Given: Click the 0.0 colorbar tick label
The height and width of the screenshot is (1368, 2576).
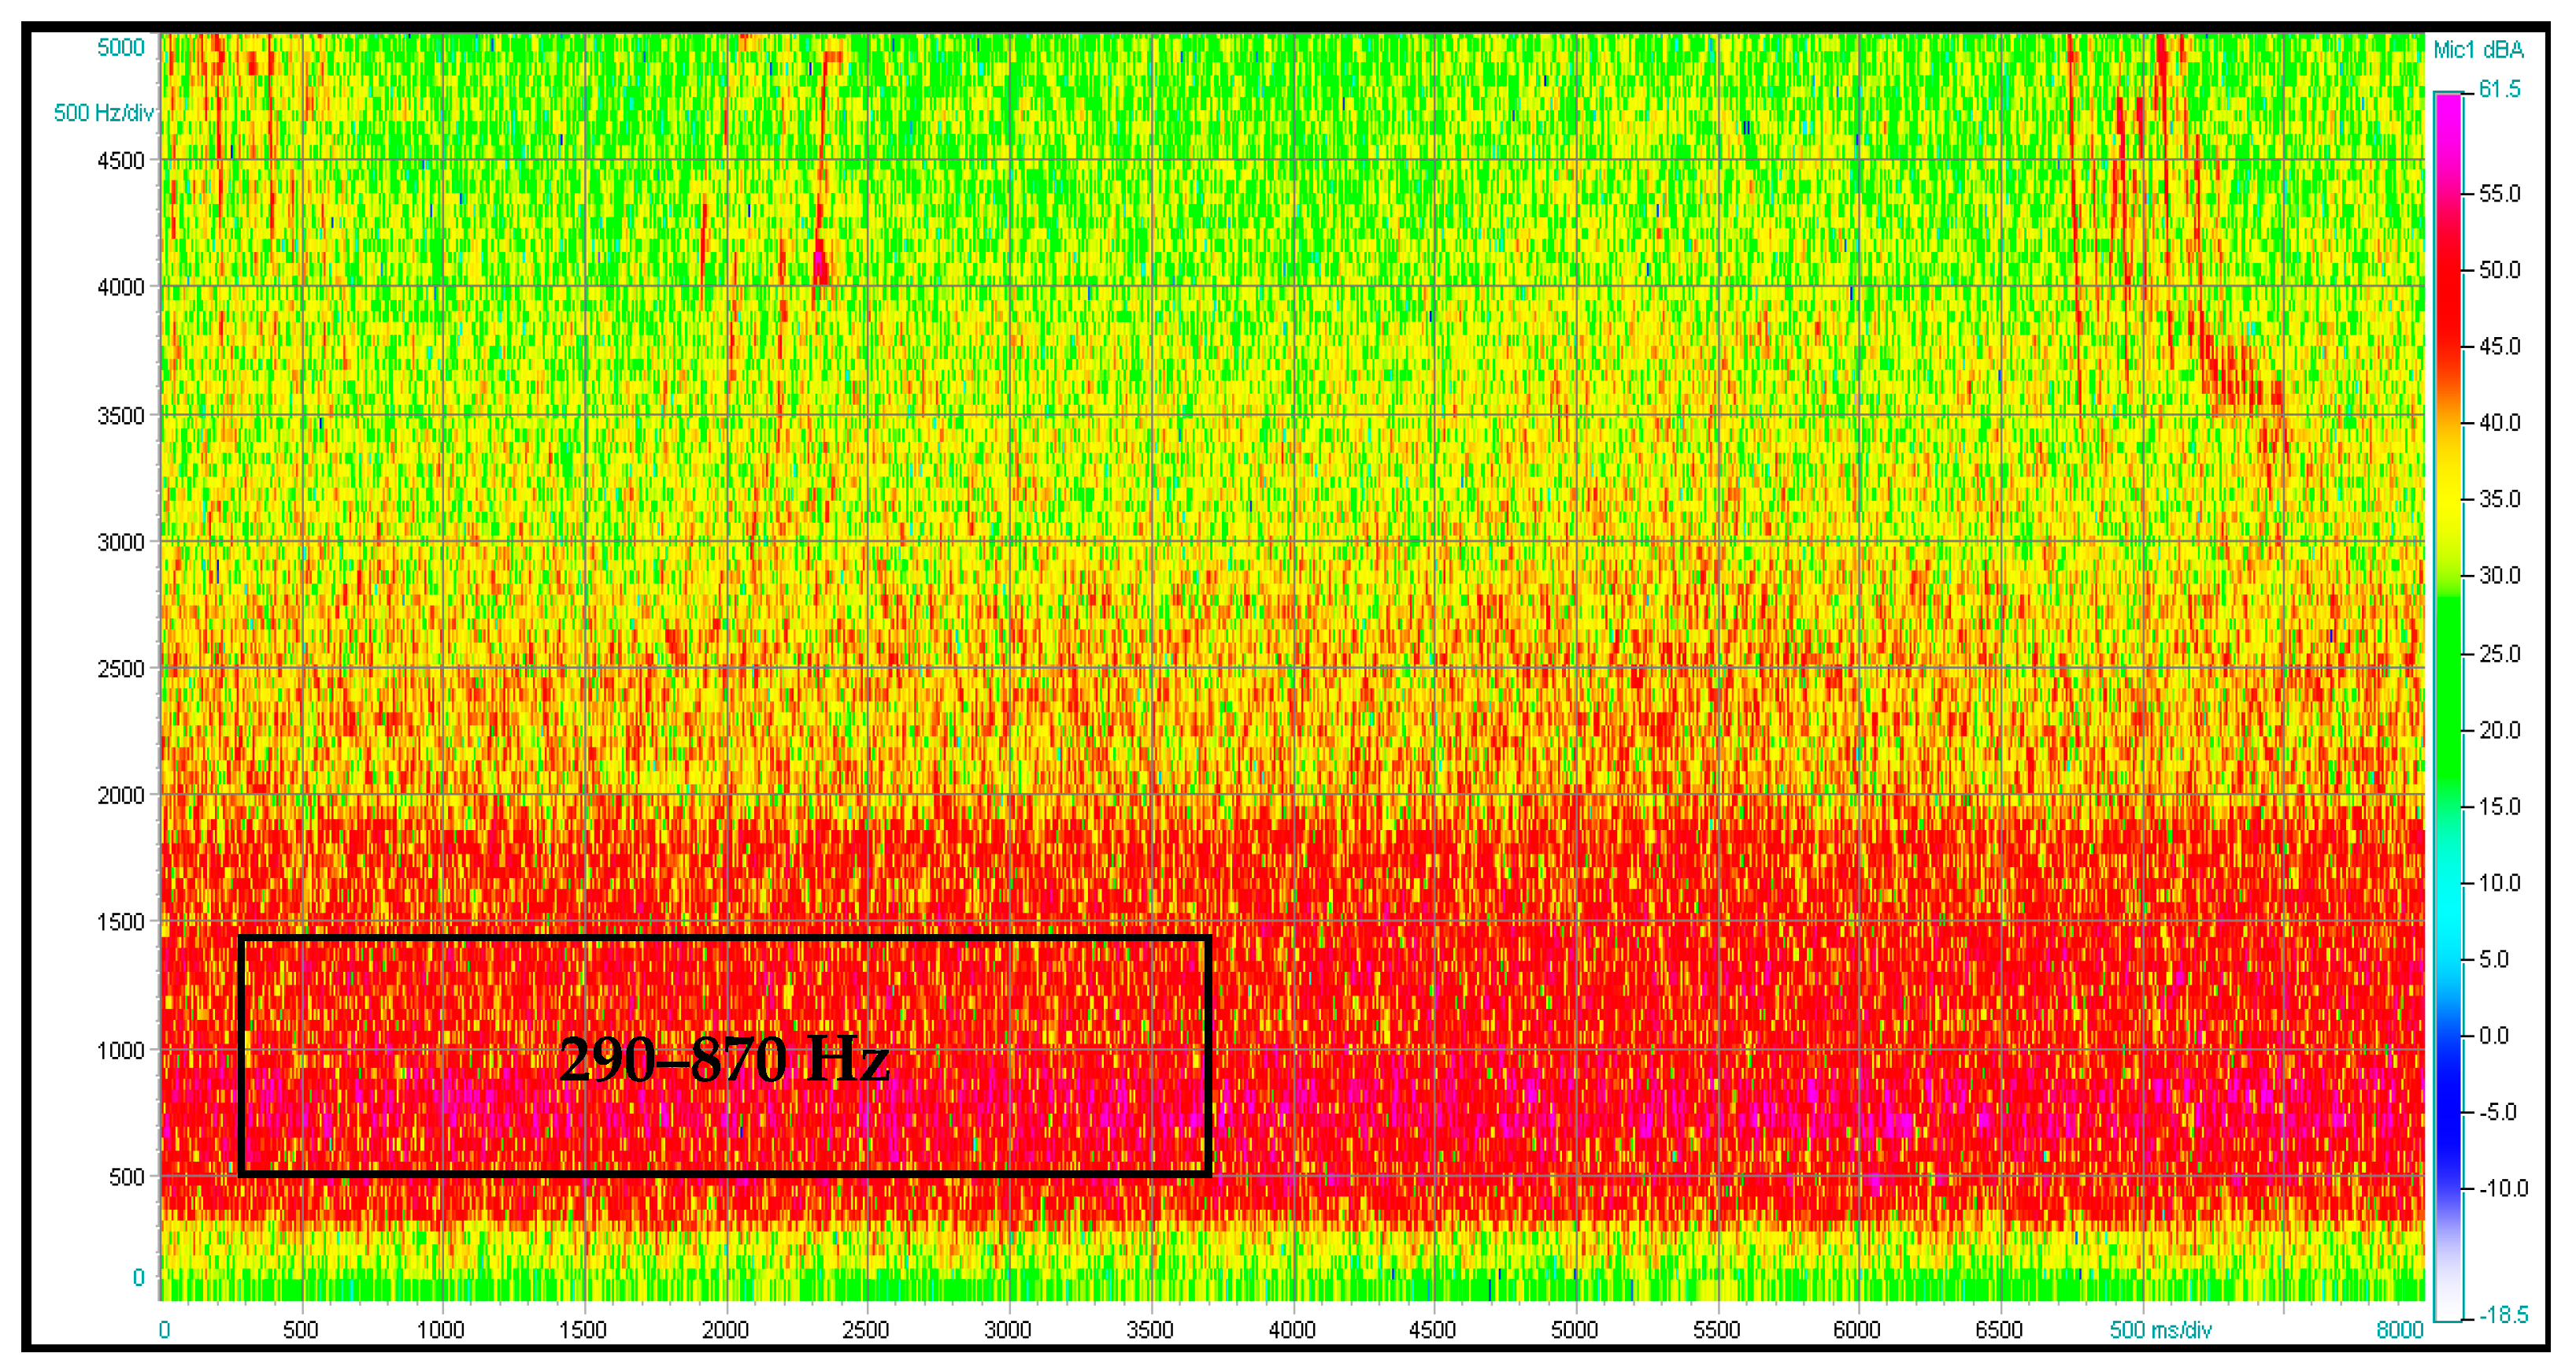Looking at the screenshot, I should (2494, 1036).
